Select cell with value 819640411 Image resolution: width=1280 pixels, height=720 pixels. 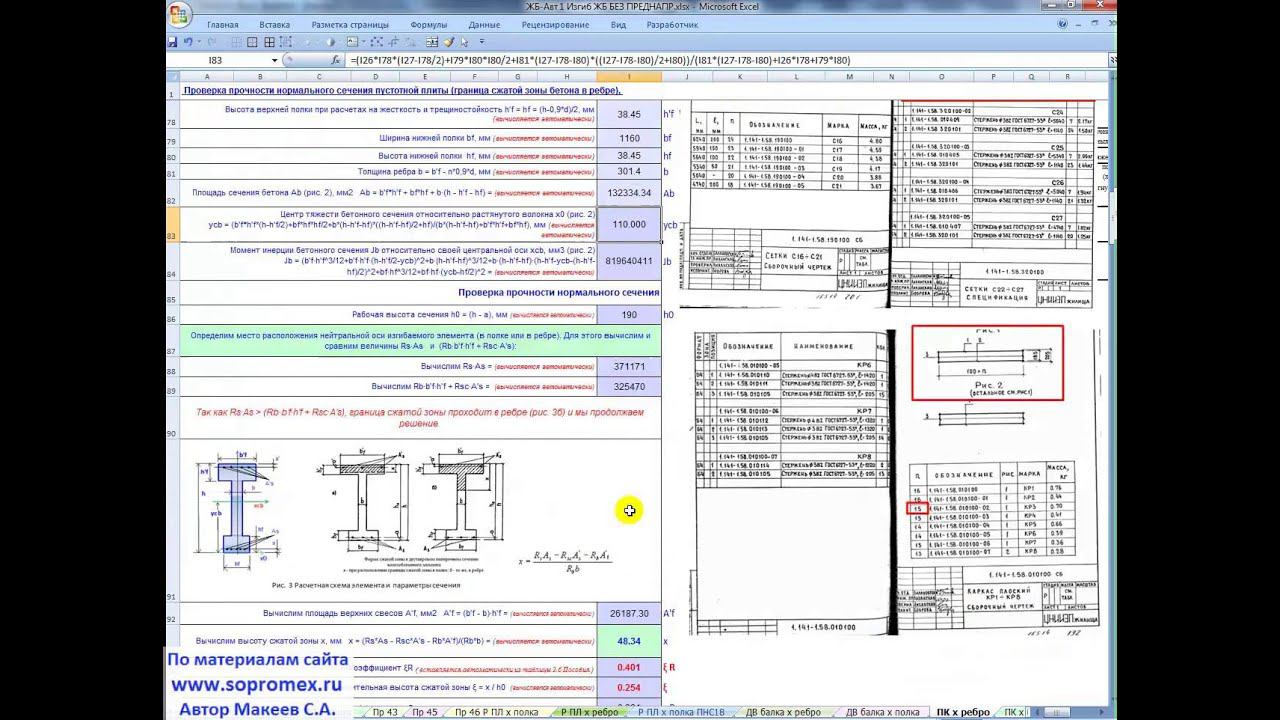click(629, 262)
